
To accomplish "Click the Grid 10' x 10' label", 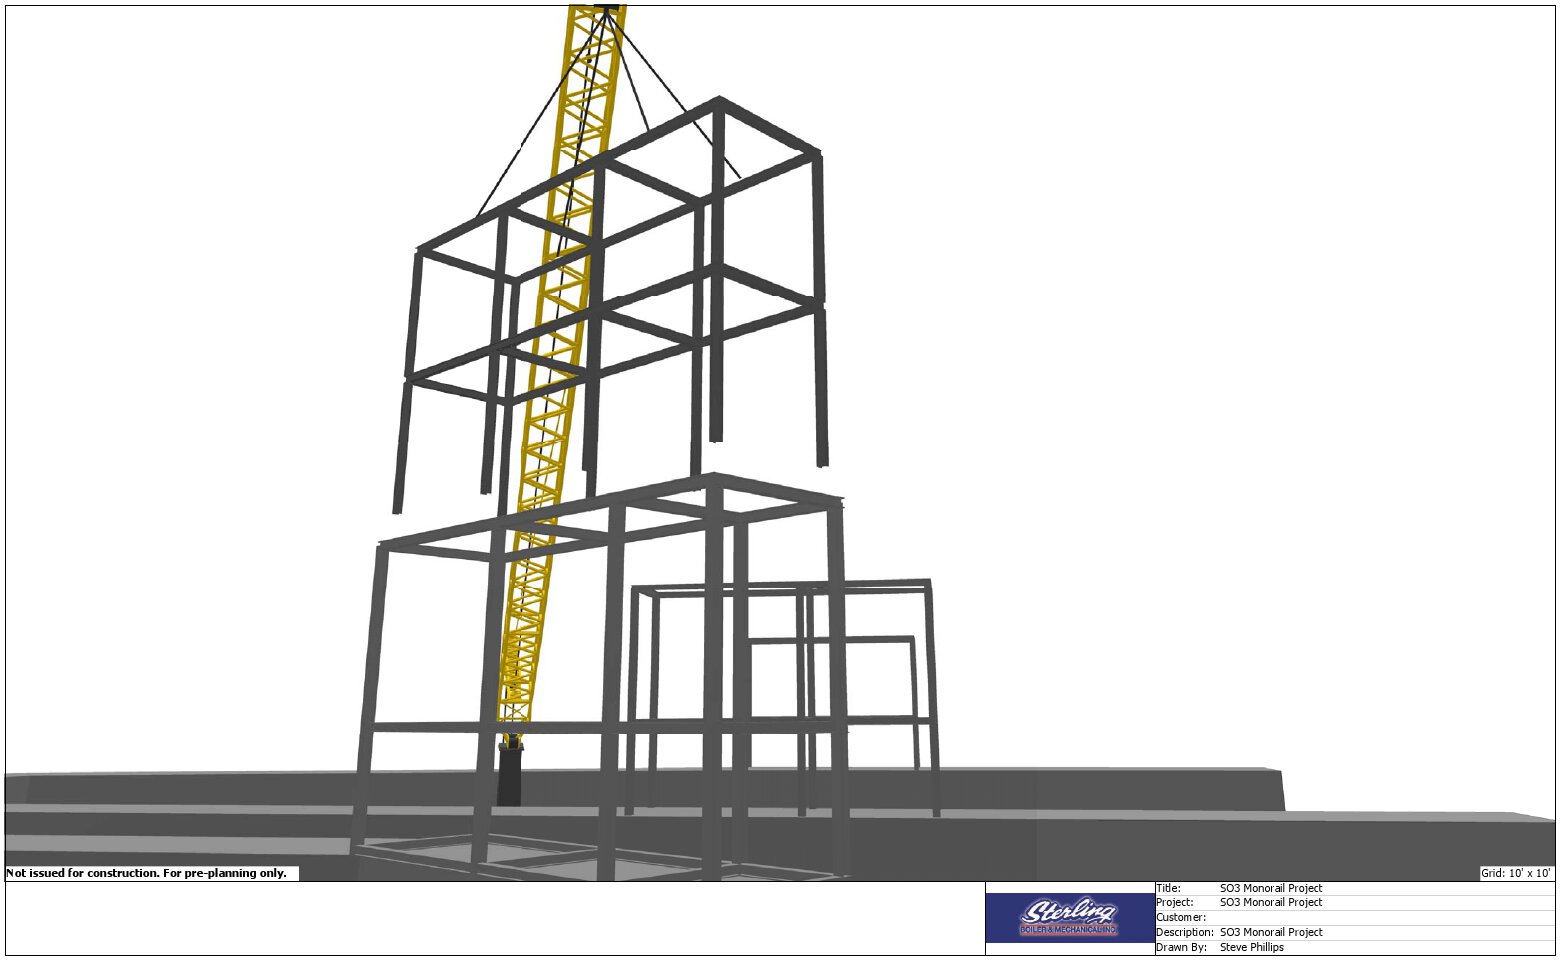I will [x=1515, y=873].
